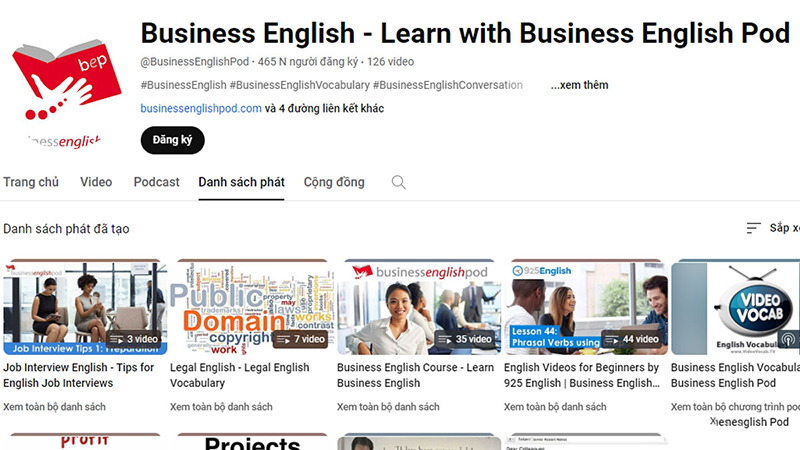Click the channel search magnifier icon
800x450 pixels.
(398, 182)
